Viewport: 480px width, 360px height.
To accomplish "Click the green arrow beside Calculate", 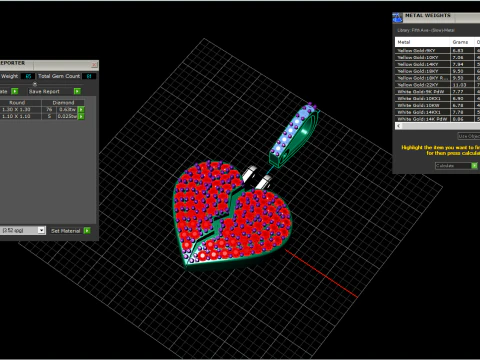I will pos(474,166).
